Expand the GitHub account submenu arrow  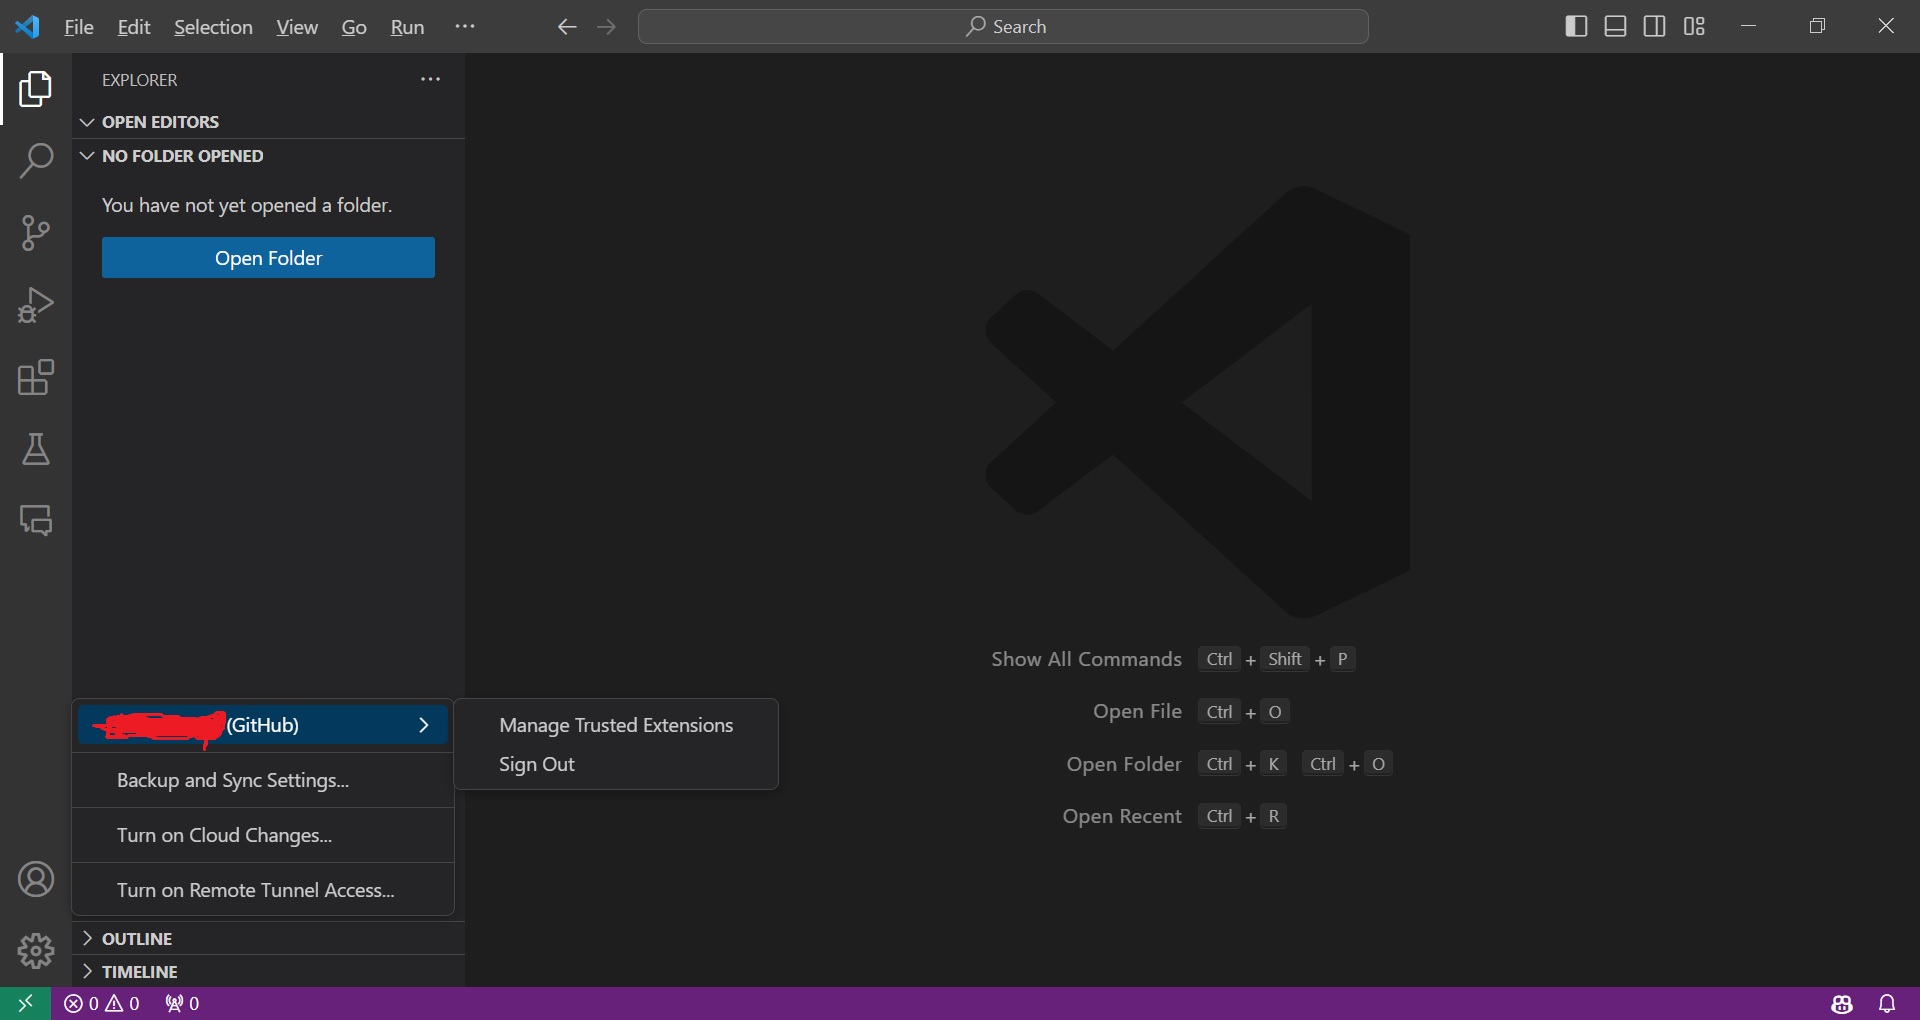[423, 725]
